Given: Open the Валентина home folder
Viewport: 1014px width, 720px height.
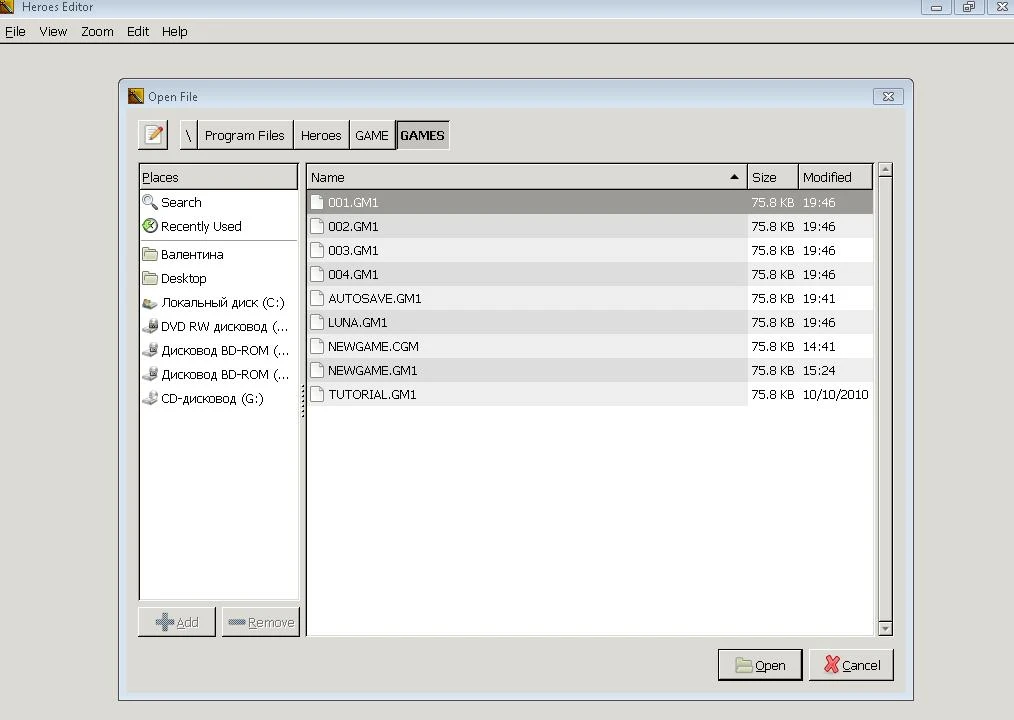Looking at the screenshot, I should pyautogui.click(x=191, y=254).
